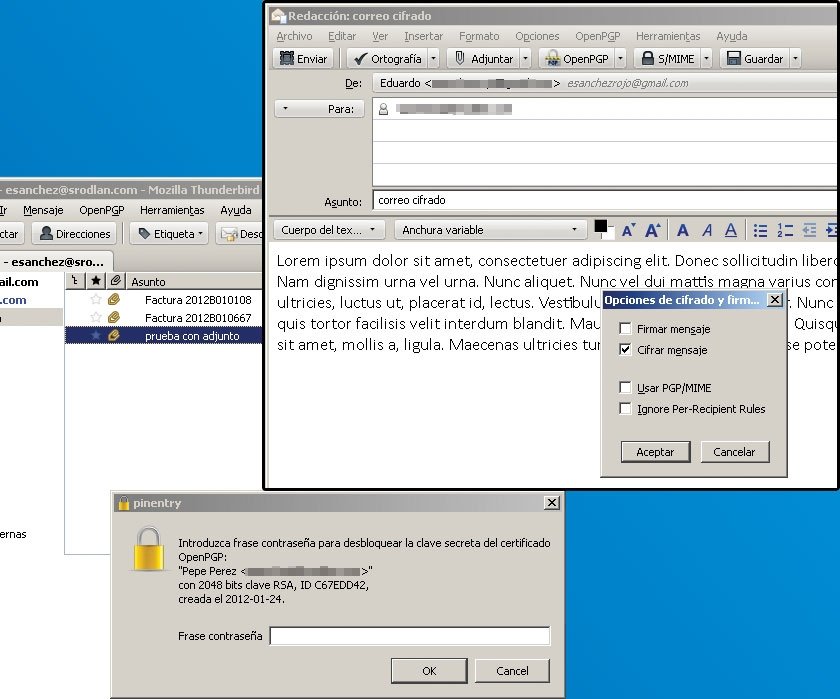Toggle italic text formatting

pyautogui.click(x=707, y=230)
